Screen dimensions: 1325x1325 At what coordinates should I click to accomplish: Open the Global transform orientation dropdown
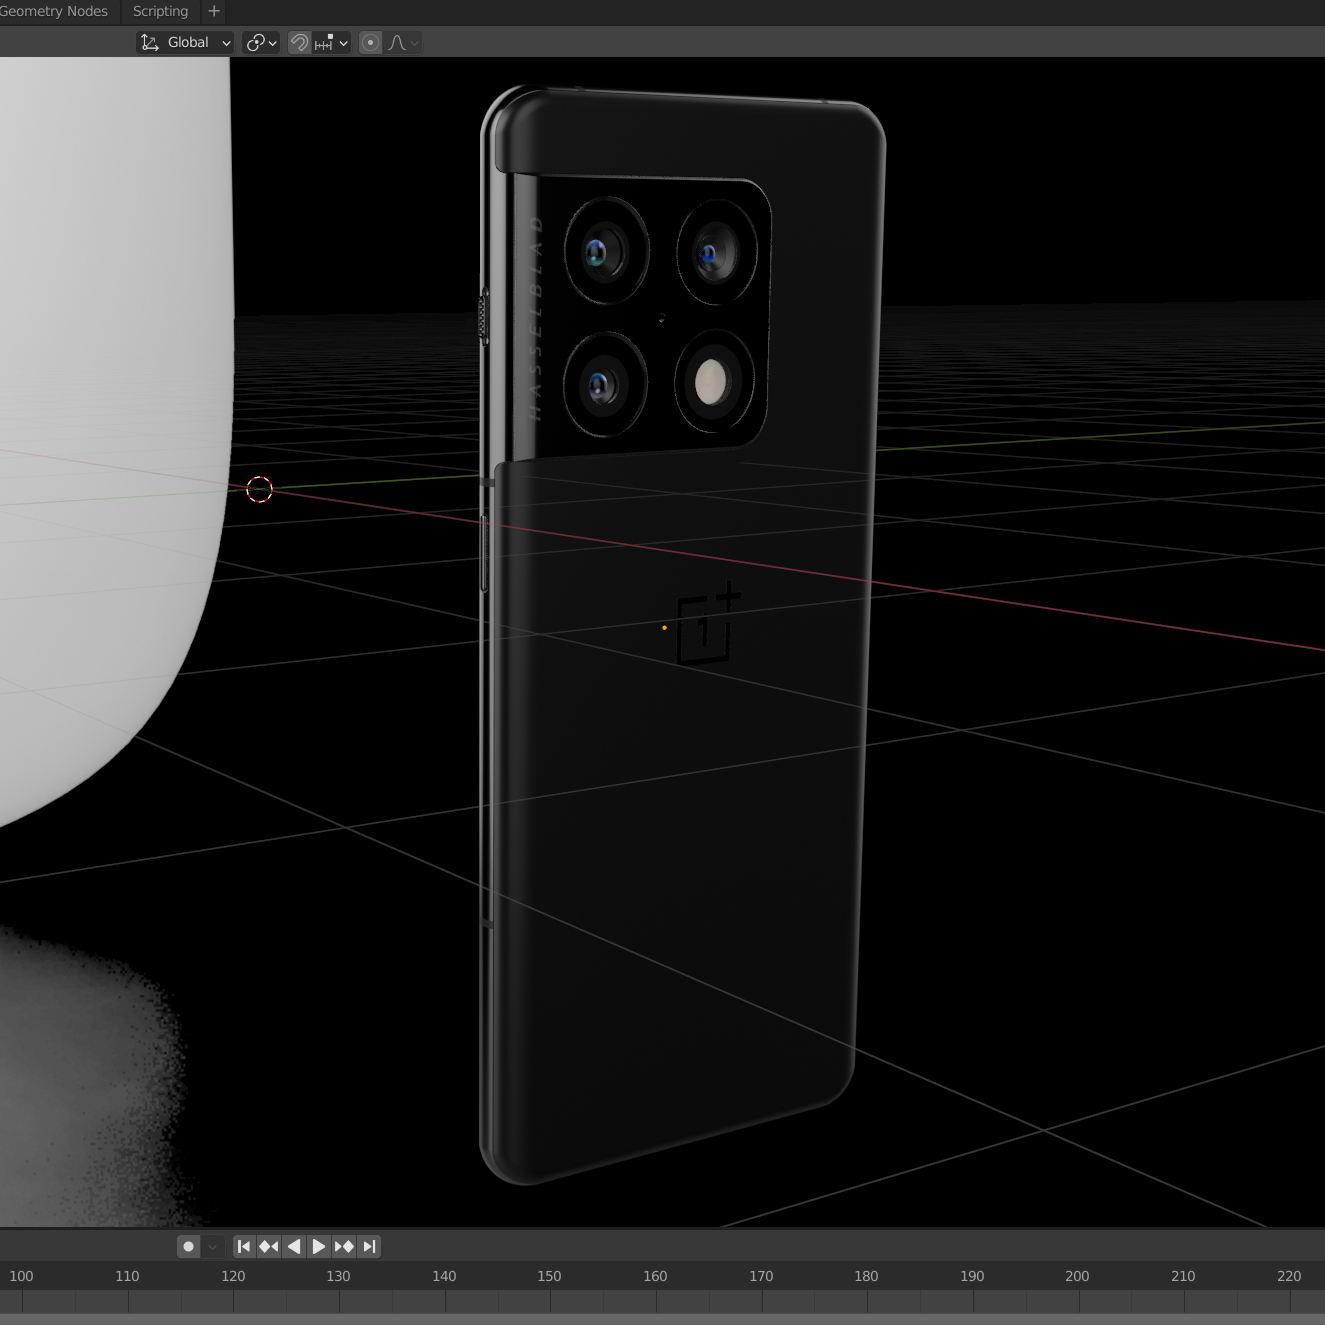click(x=186, y=42)
